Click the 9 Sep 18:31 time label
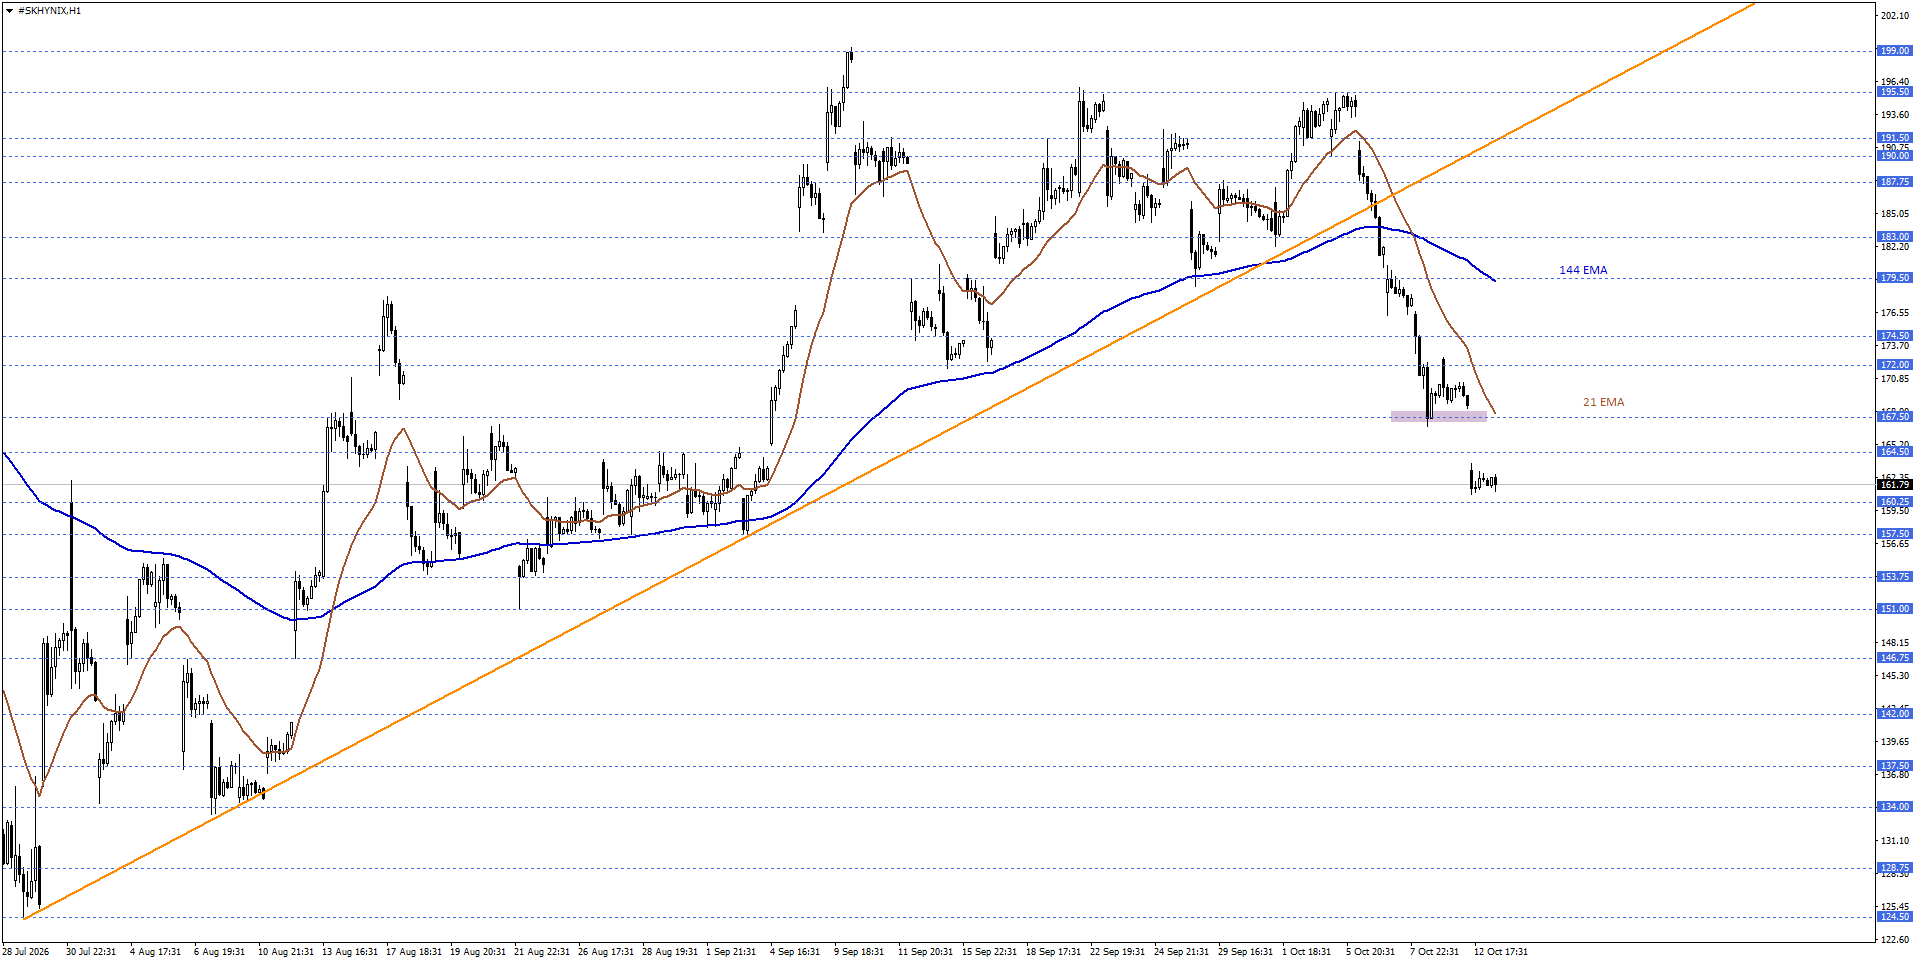Viewport: 1916px width, 963px height. pyautogui.click(x=859, y=952)
